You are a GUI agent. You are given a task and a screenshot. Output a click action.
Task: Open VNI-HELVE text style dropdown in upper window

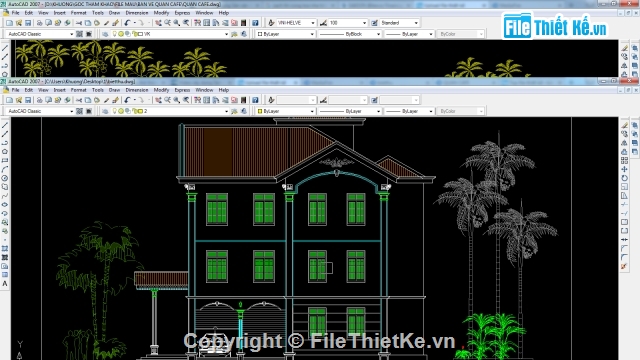click(x=313, y=23)
